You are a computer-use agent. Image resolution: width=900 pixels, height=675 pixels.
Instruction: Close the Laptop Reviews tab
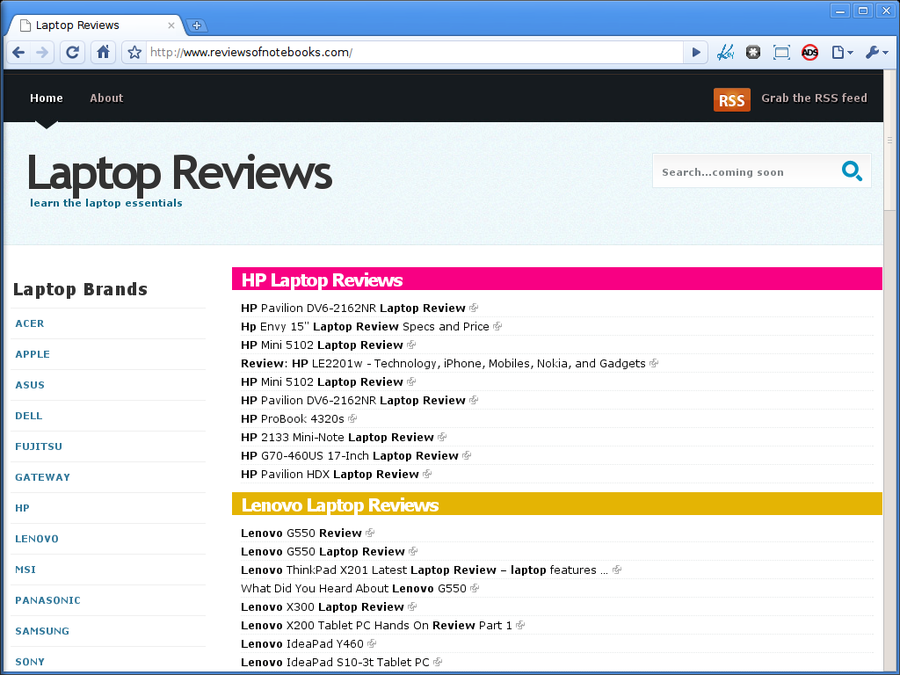(171, 25)
